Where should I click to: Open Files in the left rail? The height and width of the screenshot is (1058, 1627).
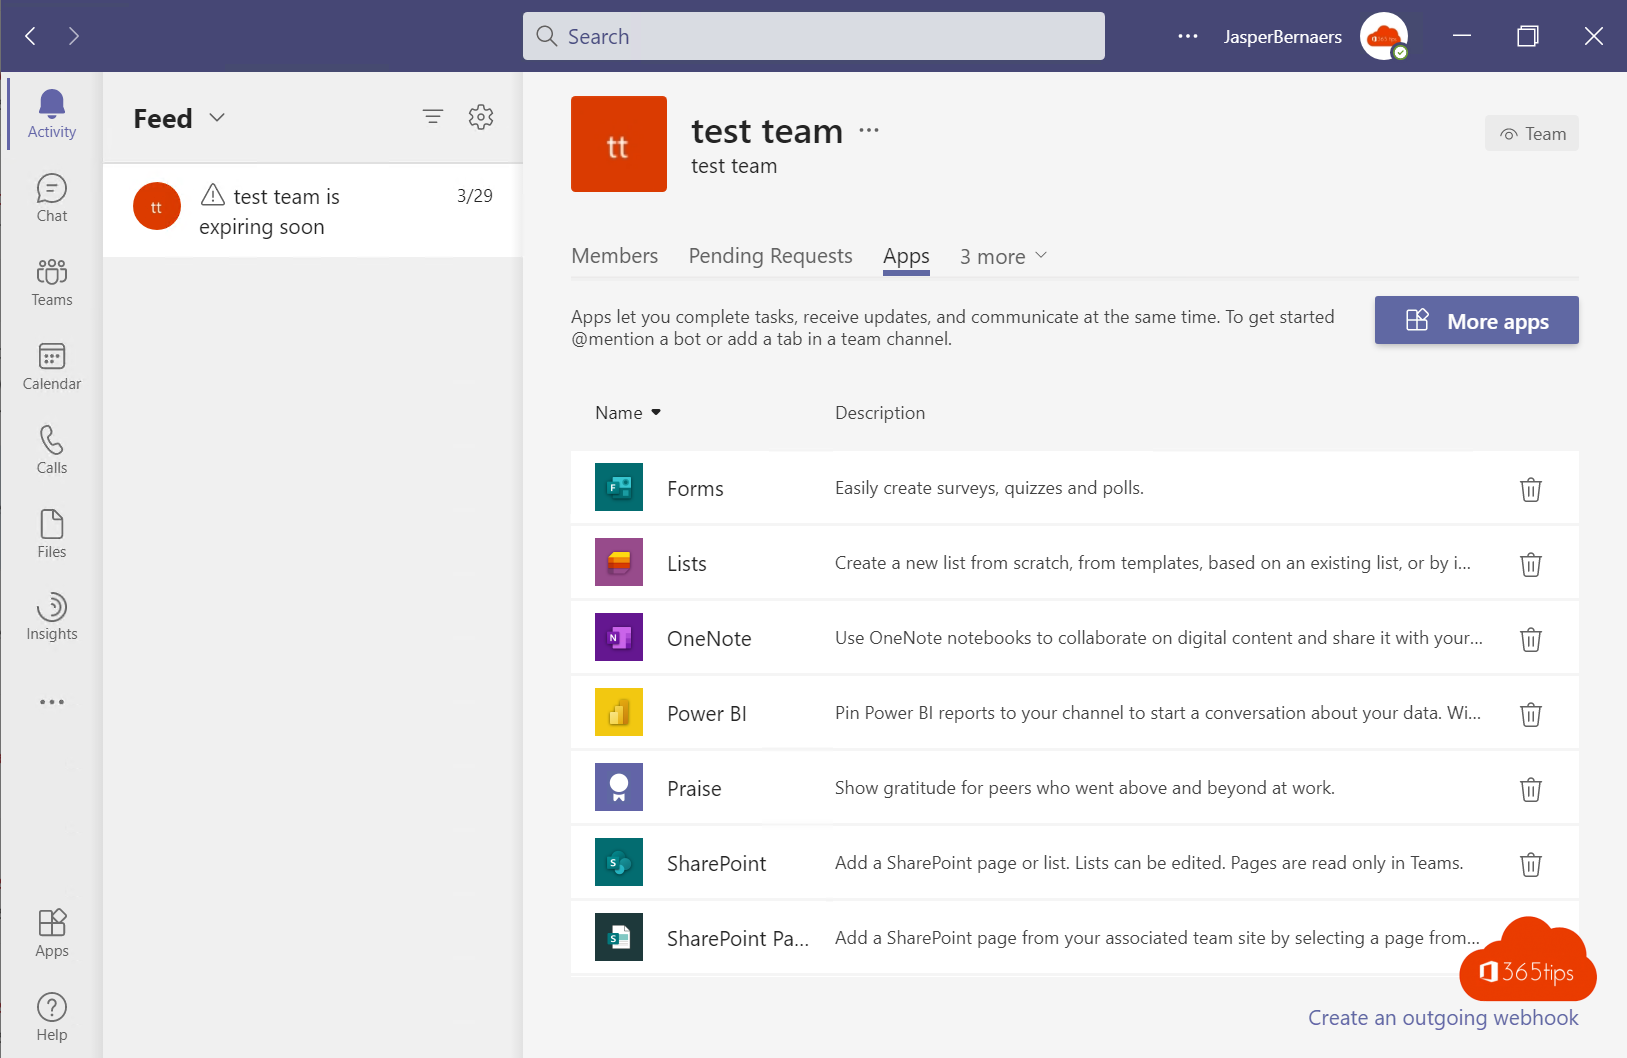pos(52,534)
